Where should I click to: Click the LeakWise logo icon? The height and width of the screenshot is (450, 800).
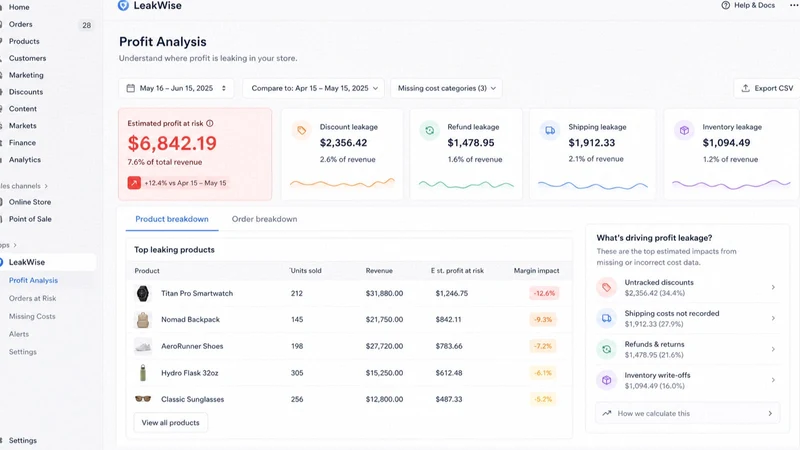click(123, 6)
